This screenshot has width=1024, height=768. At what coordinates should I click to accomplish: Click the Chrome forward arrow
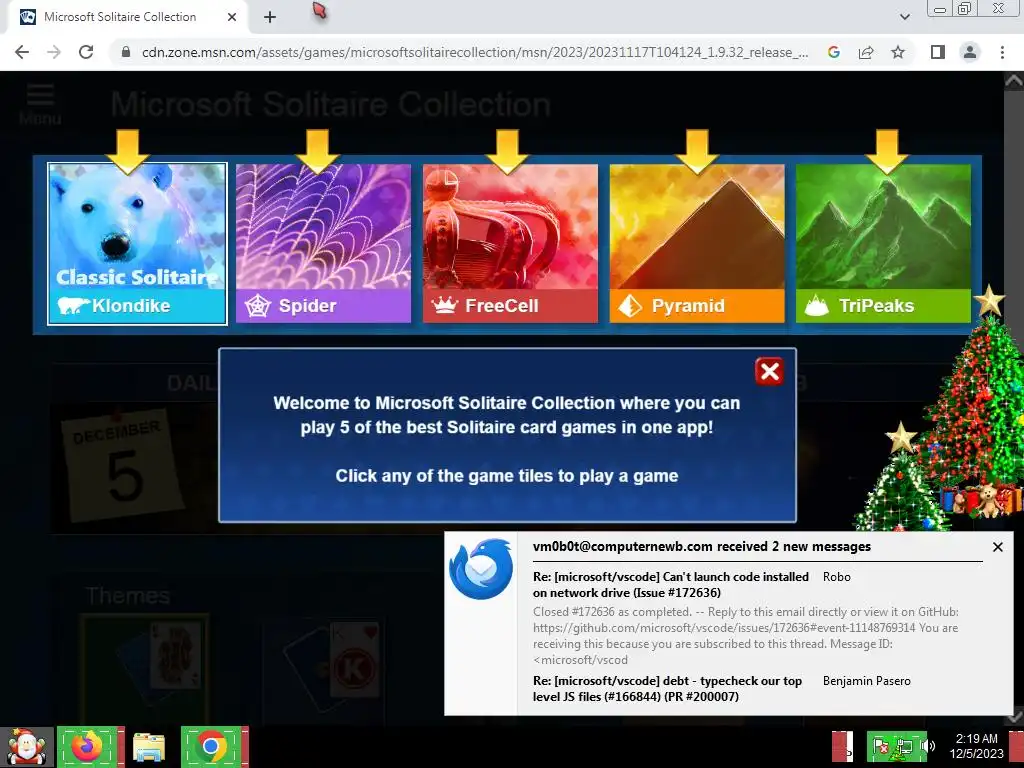(x=54, y=52)
